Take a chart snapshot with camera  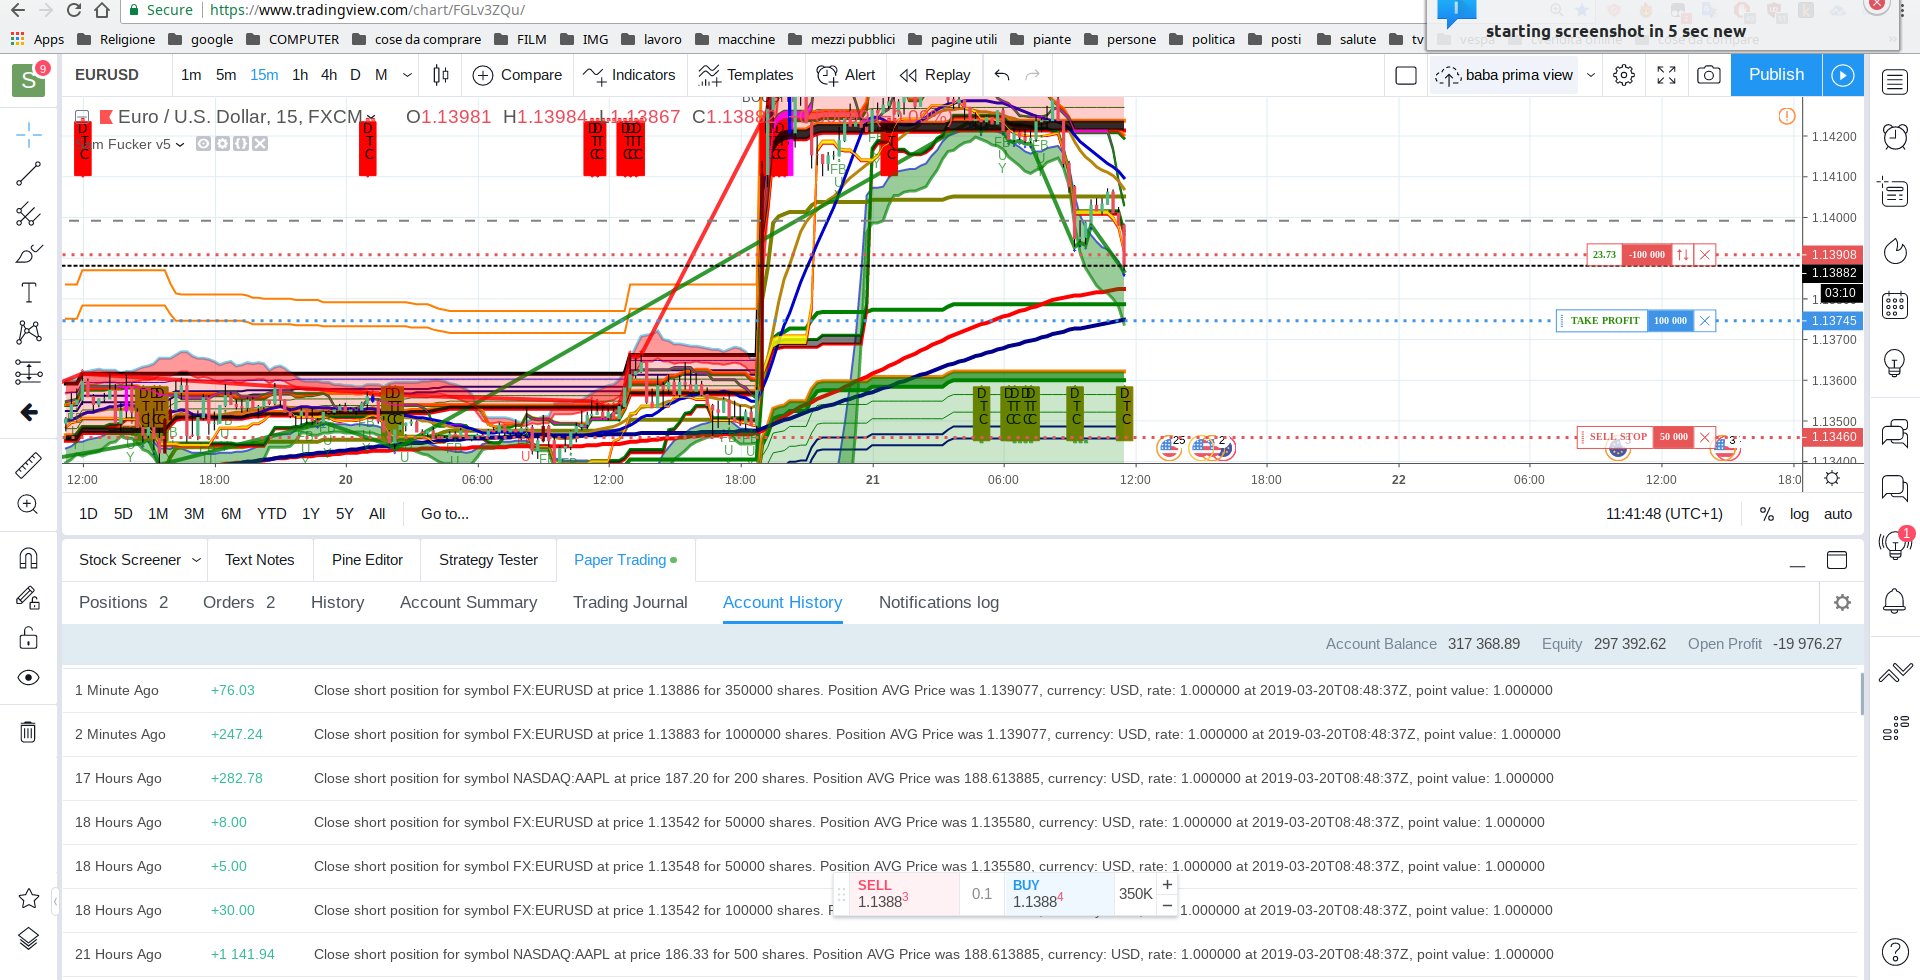[1709, 75]
